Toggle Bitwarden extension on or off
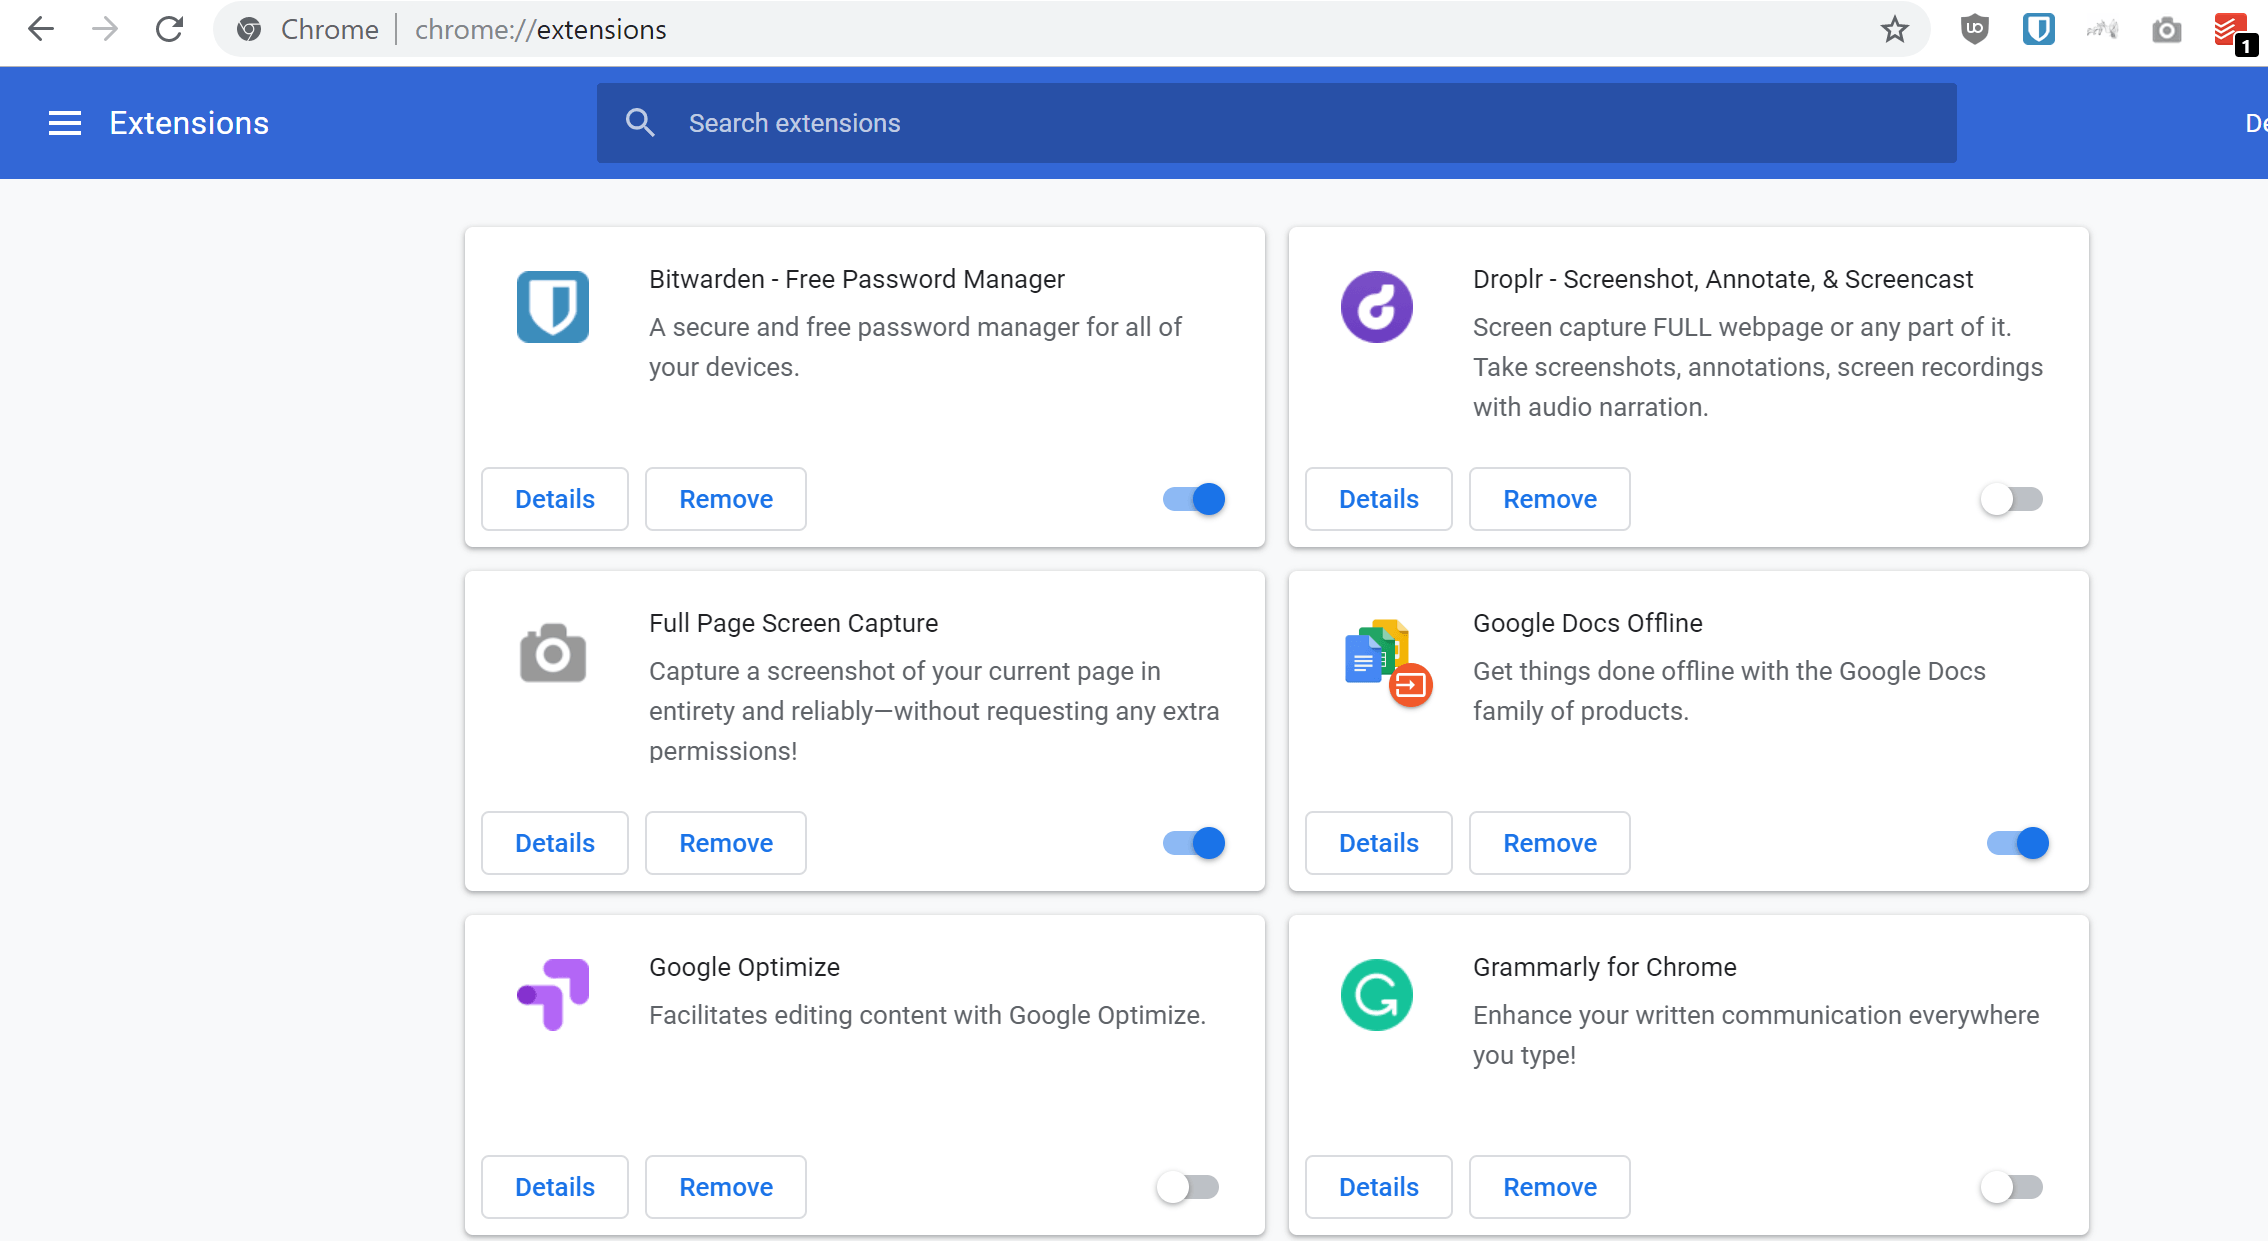 click(x=1192, y=498)
